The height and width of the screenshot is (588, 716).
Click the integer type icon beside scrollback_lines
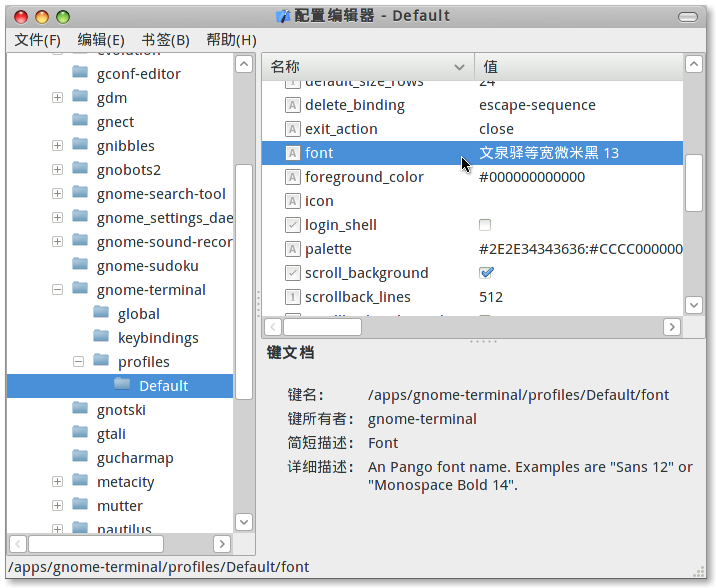[292, 297]
